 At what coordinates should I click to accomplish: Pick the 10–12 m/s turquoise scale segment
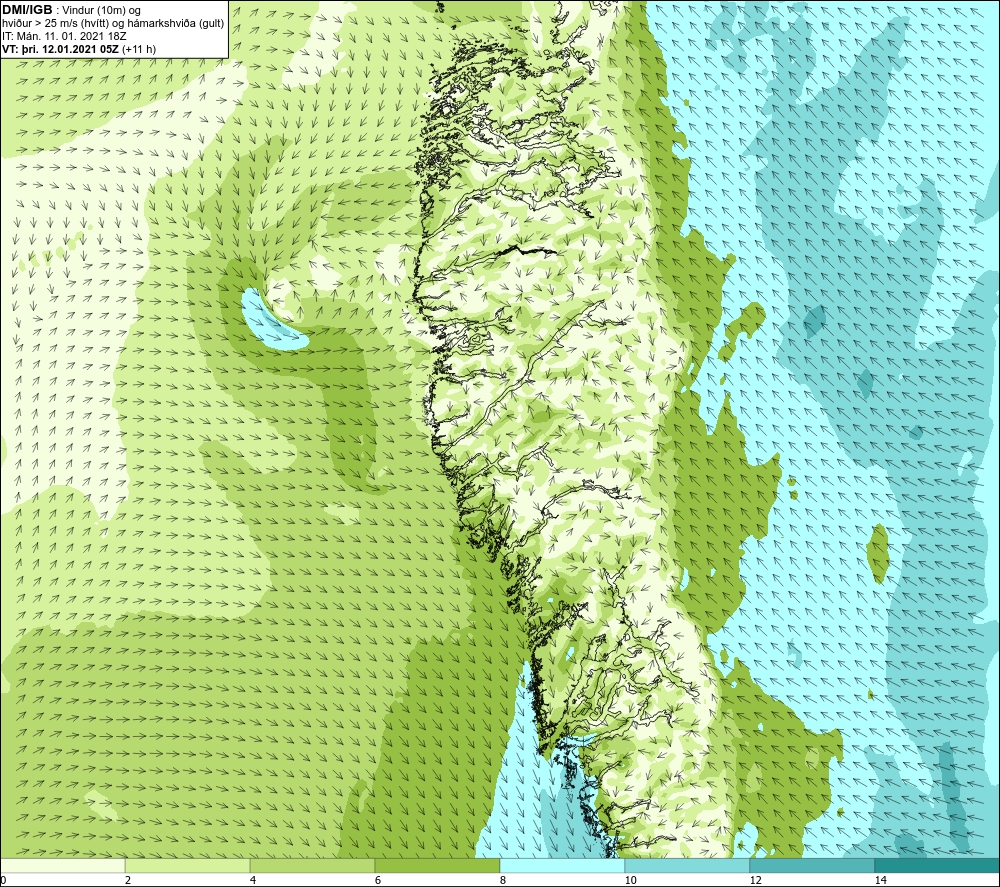tap(688, 865)
